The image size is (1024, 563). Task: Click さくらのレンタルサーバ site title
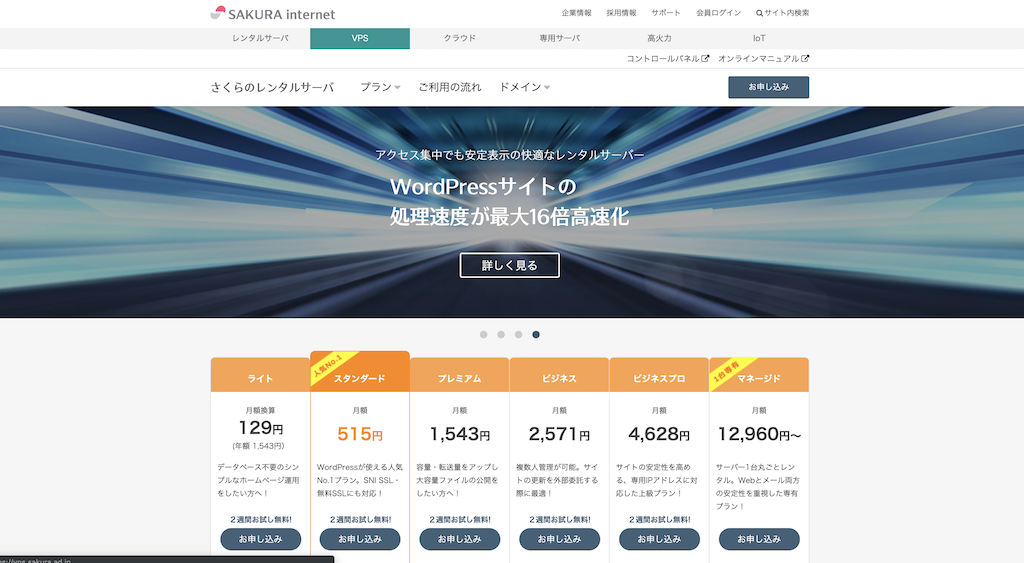click(x=272, y=87)
